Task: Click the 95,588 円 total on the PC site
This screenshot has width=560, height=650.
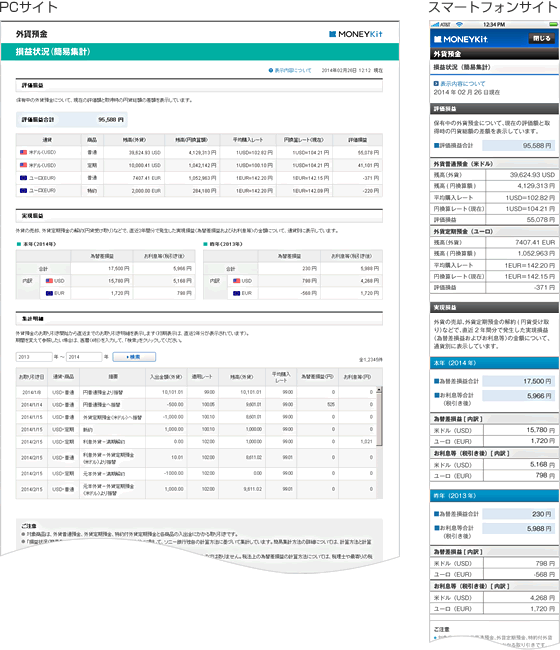Action: (x=111, y=119)
